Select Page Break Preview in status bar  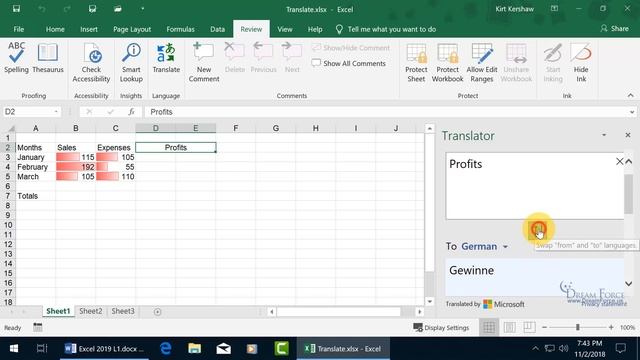coord(529,327)
